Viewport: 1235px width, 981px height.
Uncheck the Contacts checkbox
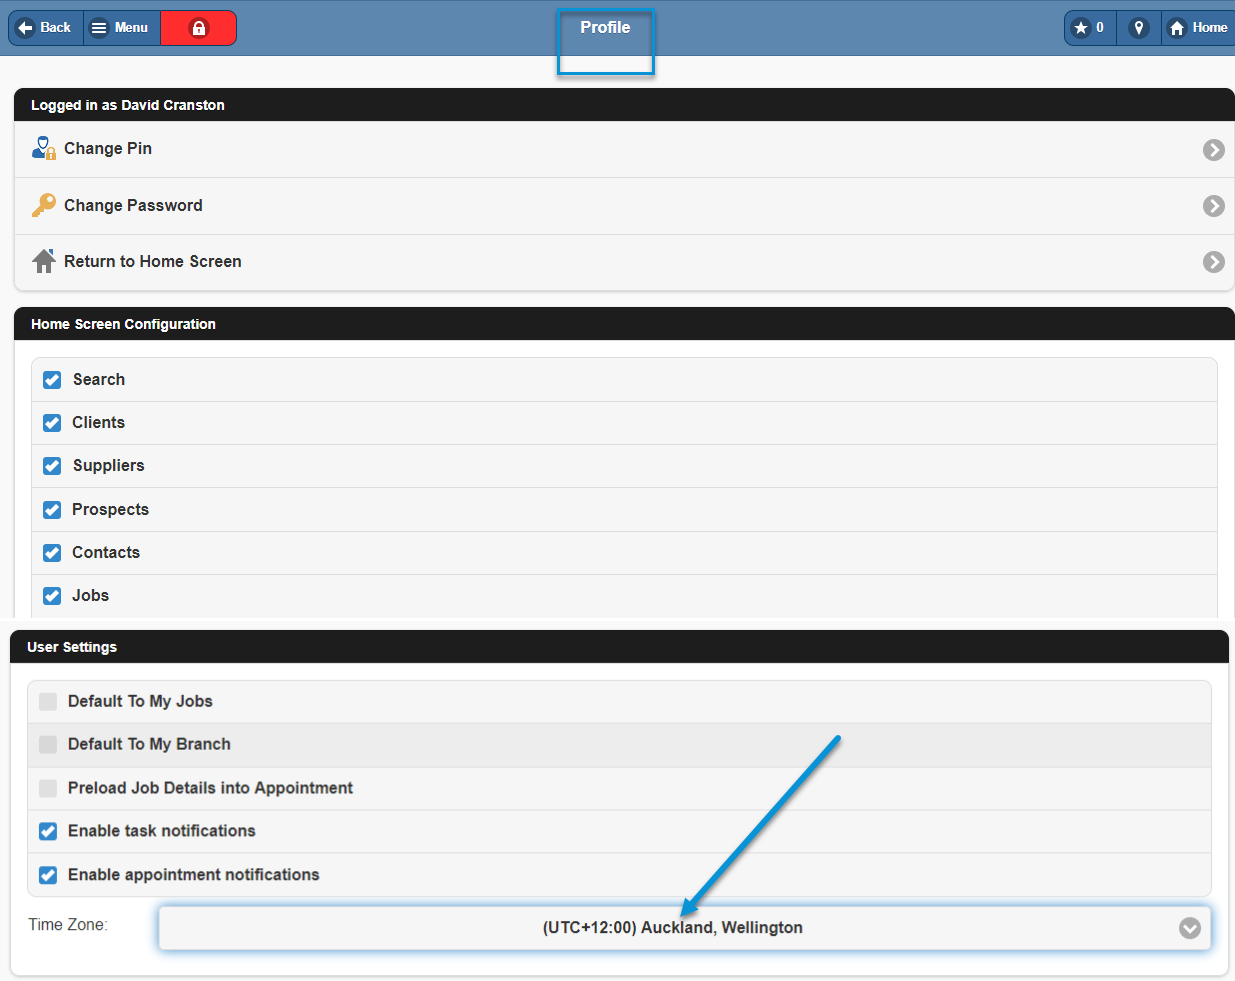pyautogui.click(x=52, y=553)
